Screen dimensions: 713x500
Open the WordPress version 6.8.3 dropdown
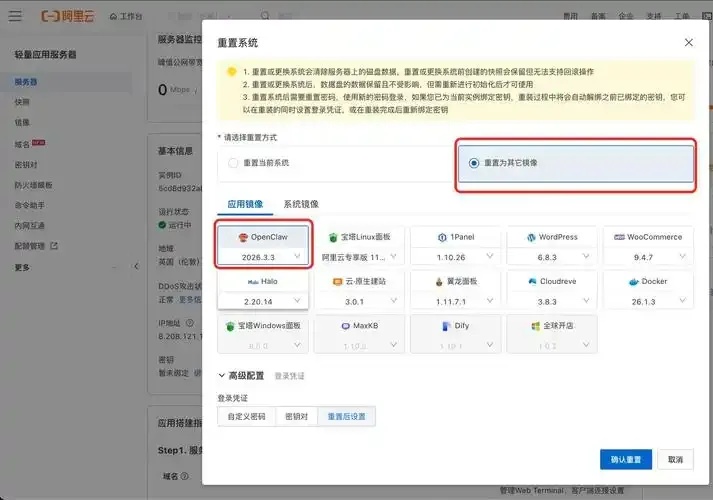(x=552, y=257)
